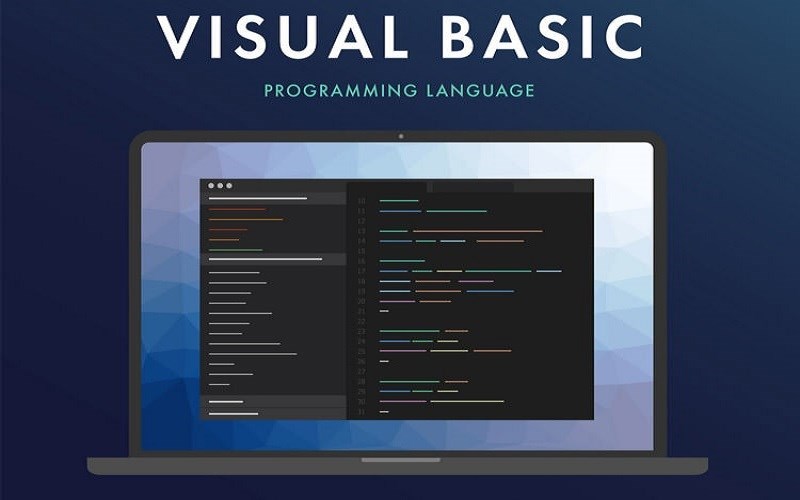Click line number 10 in gutter
The width and height of the screenshot is (800, 500).
361,201
